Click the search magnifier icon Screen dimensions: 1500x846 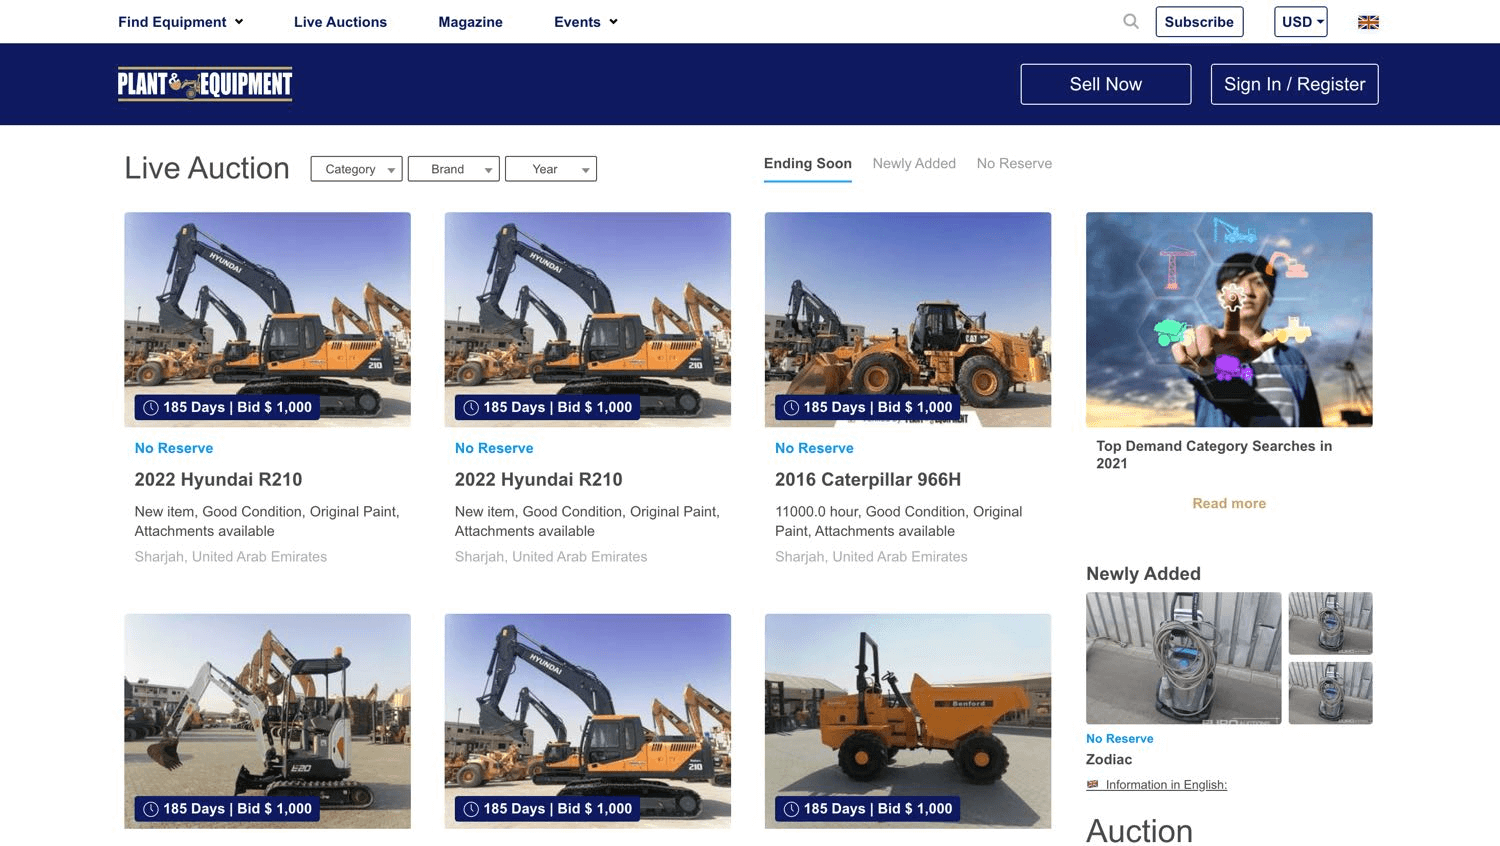[x=1131, y=21]
